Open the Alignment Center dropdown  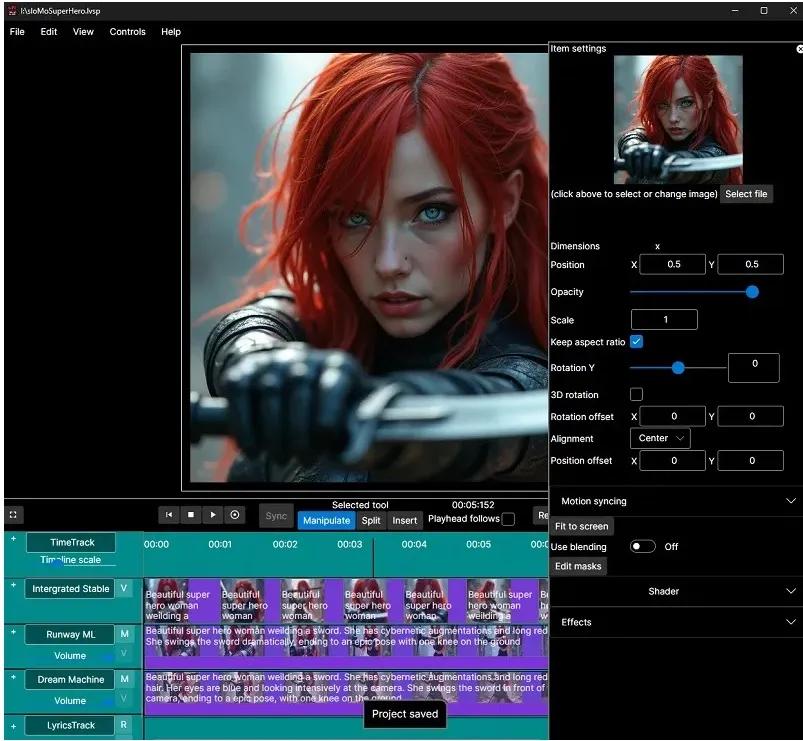coord(660,439)
